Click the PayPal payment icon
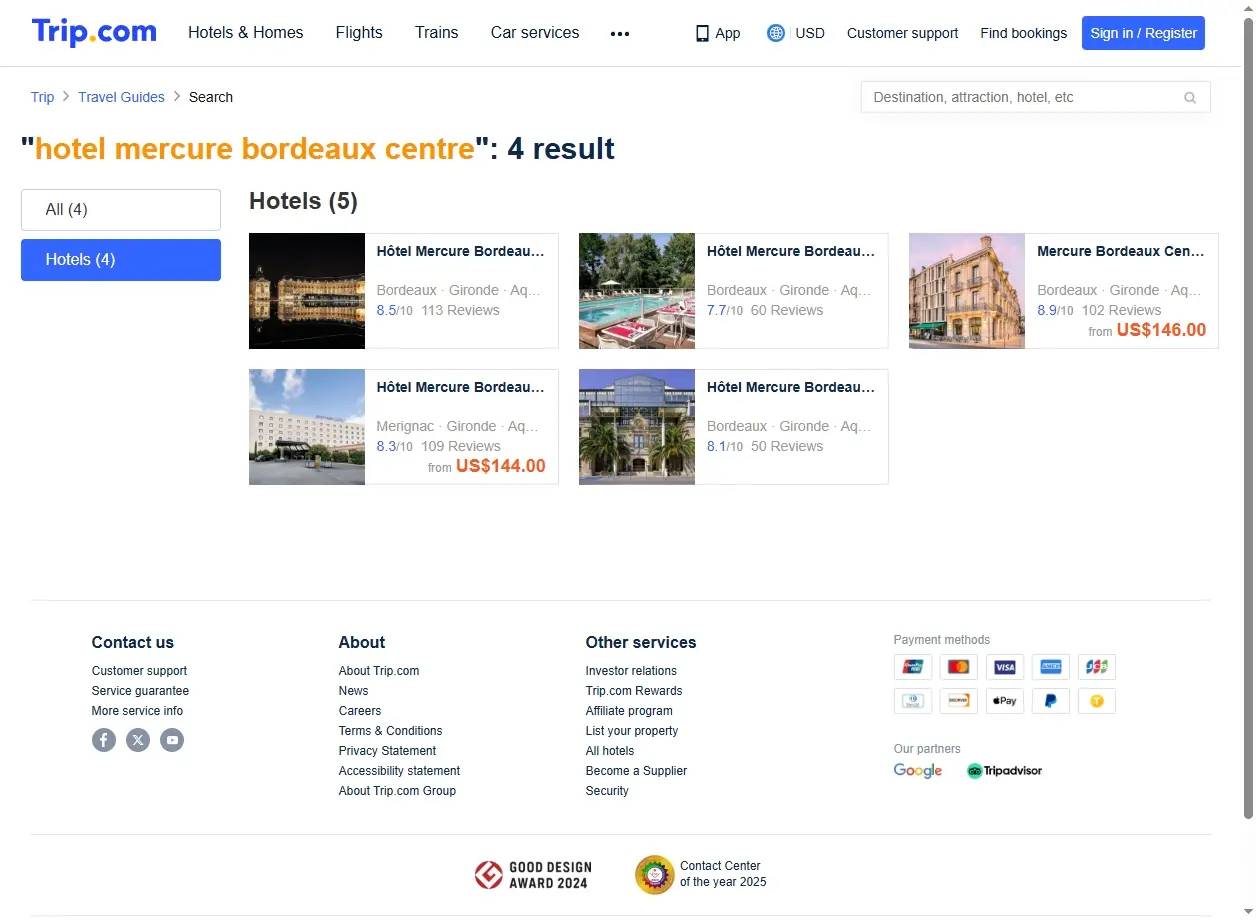The image size is (1256, 921). [1051, 701]
